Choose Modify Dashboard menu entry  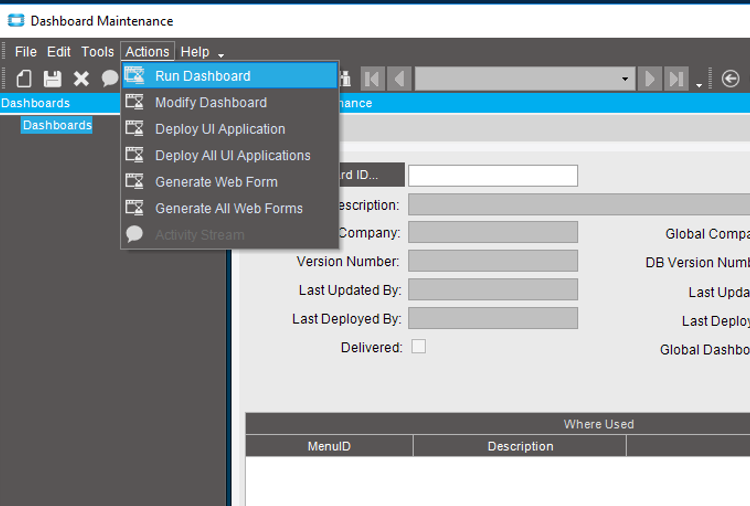pyautogui.click(x=210, y=102)
